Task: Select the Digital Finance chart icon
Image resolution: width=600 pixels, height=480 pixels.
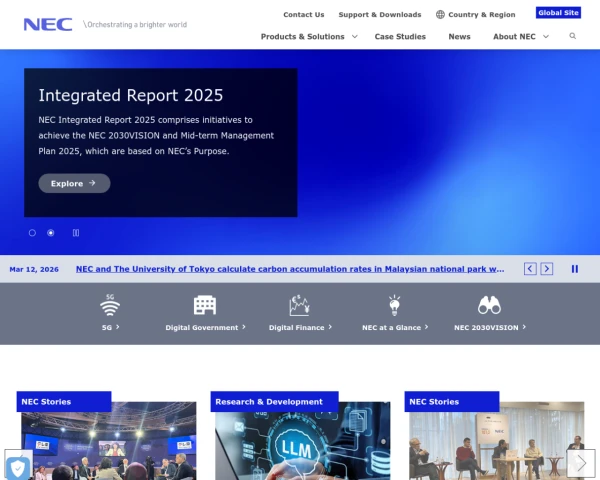Action: tap(299, 305)
